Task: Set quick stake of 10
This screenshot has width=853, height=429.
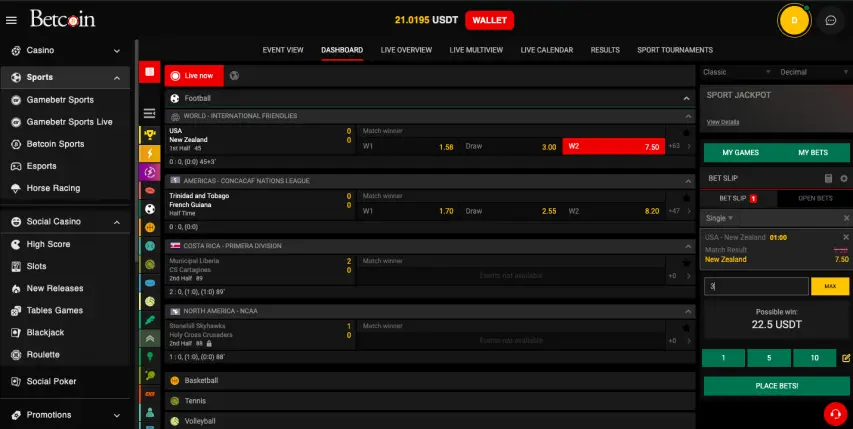Action: coord(814,358)
